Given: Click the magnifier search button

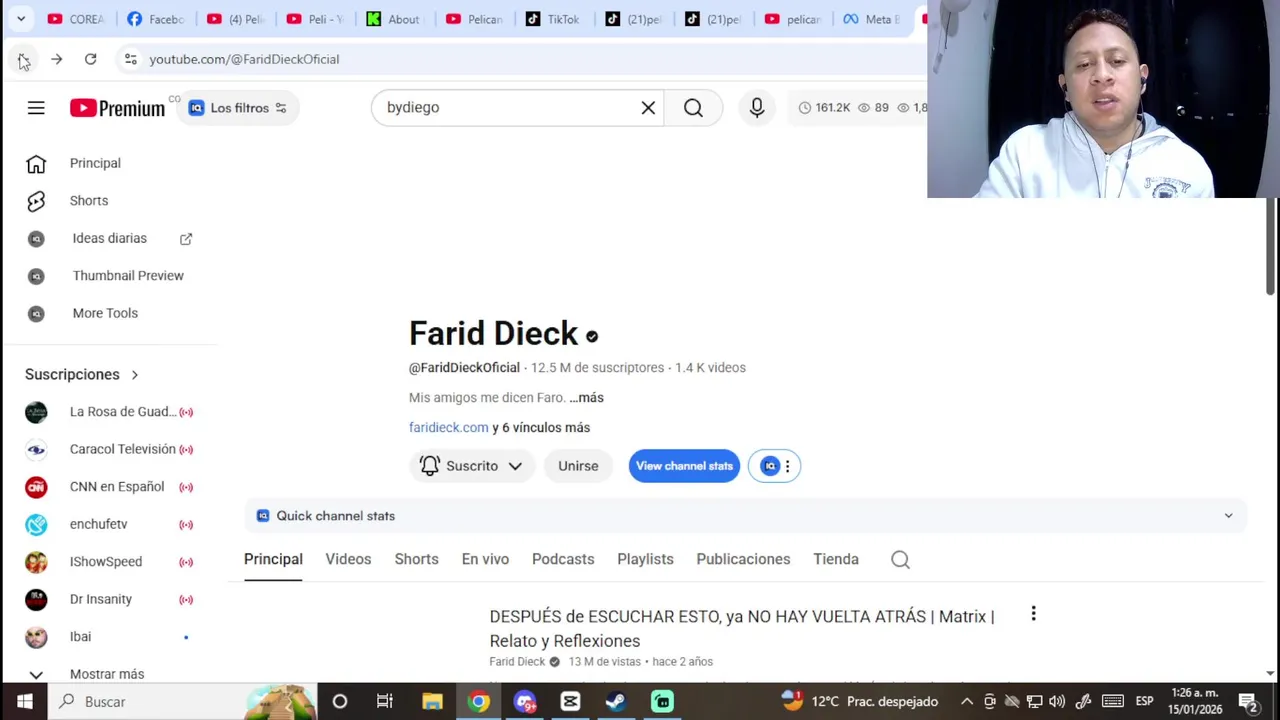Looking at the screenshot, I should pos(693,108).
